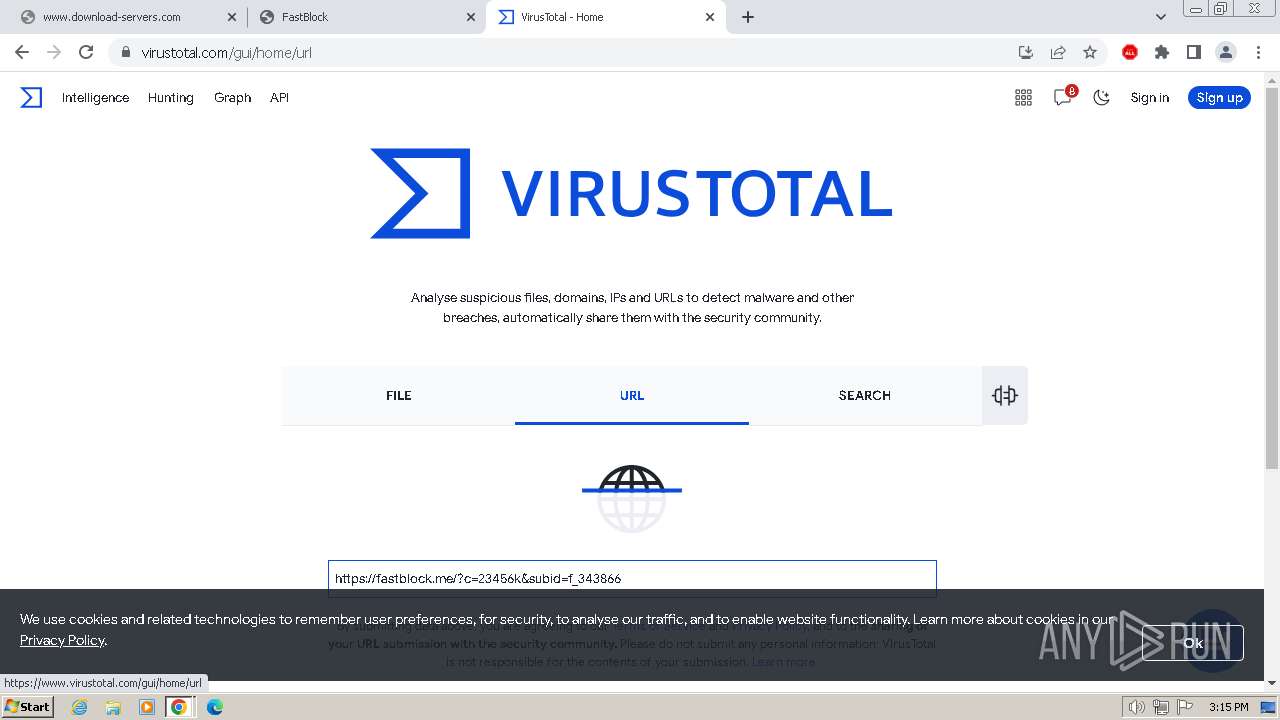The image size is (1280, 720).
Task: Reload the current page
Action: click(86, 52)
